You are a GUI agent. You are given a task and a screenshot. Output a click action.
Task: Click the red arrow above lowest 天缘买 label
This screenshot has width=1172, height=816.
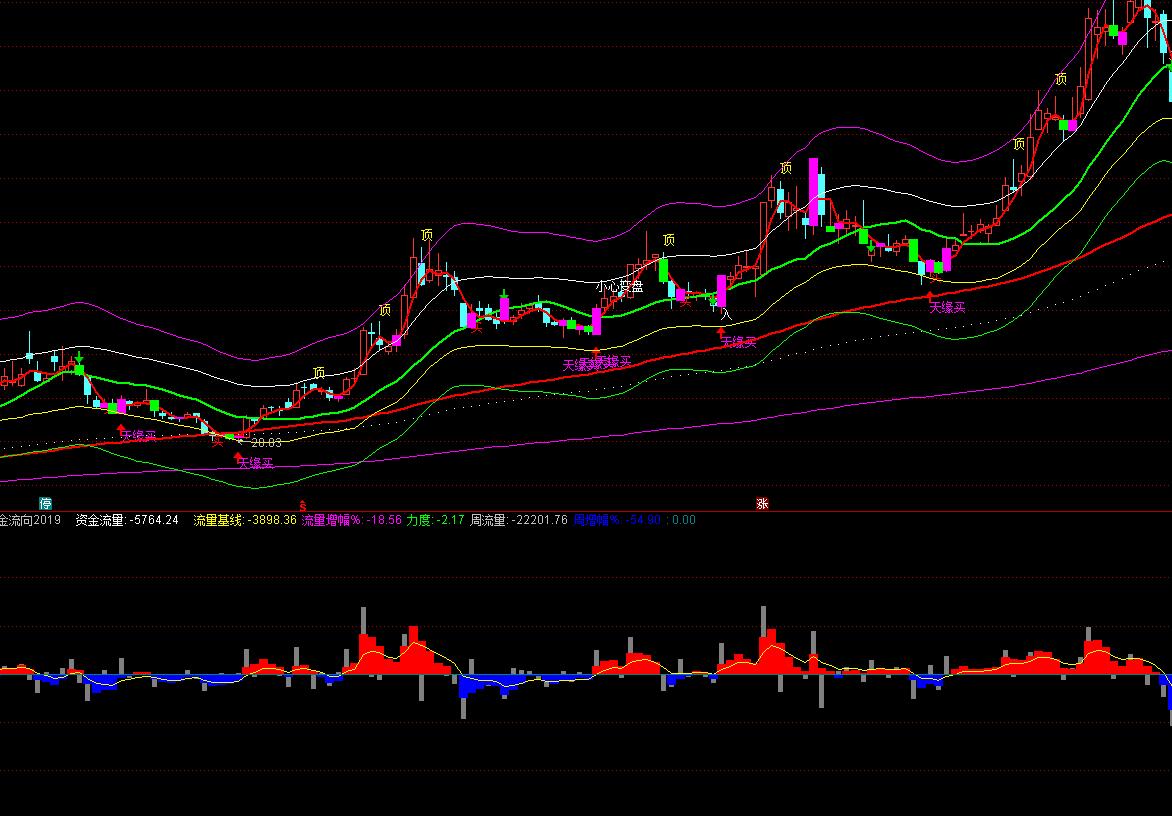click(238, 455)
